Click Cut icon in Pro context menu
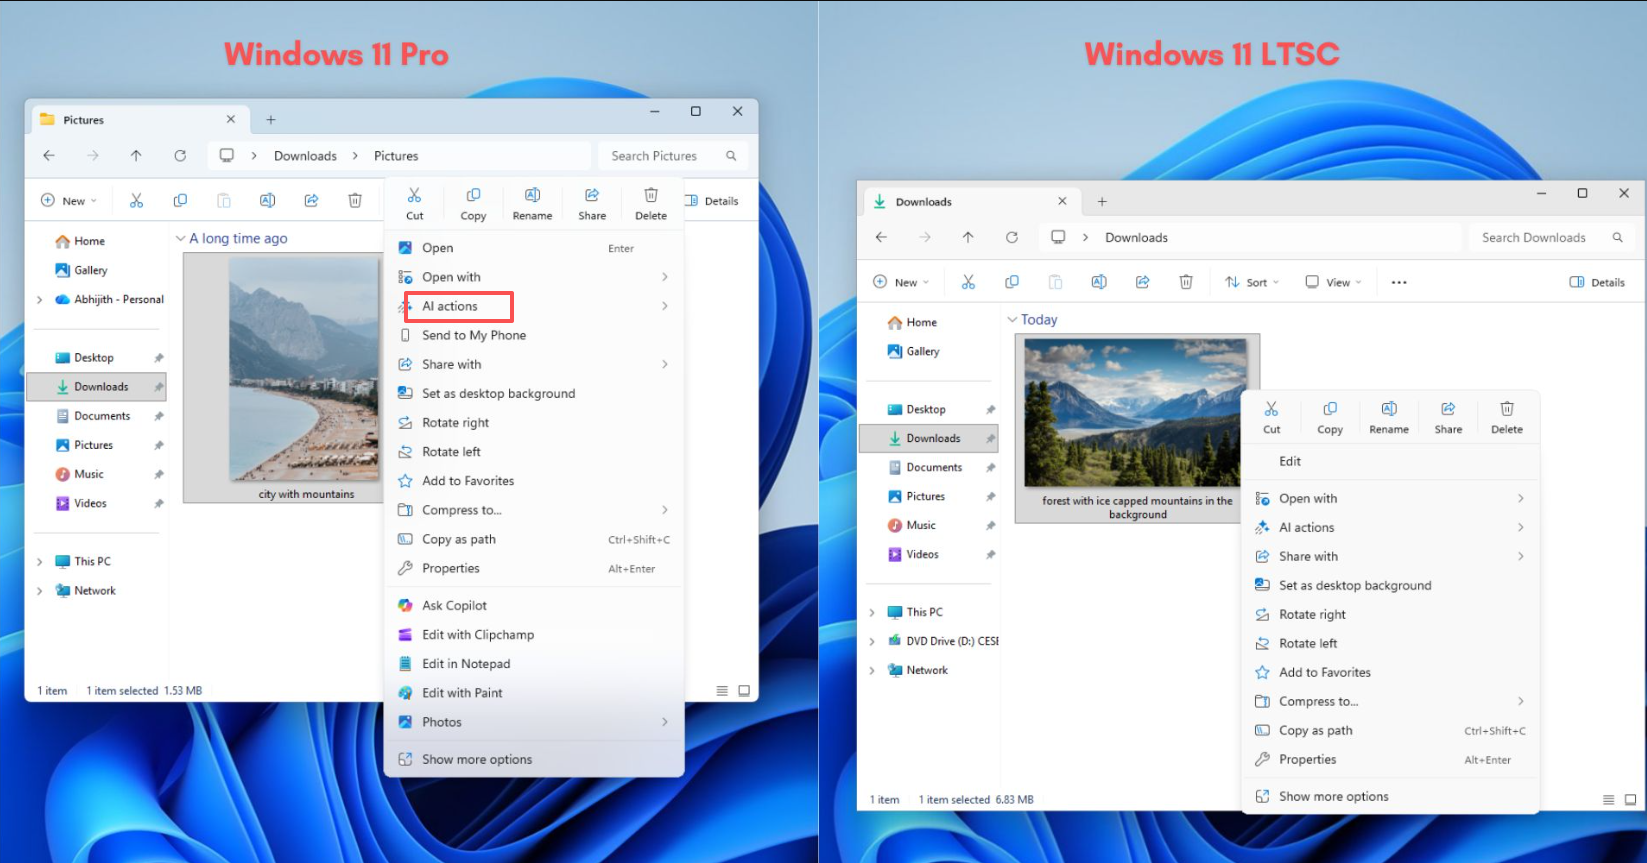This screenshot has width=1647, height=863. [x=414, y=195]
